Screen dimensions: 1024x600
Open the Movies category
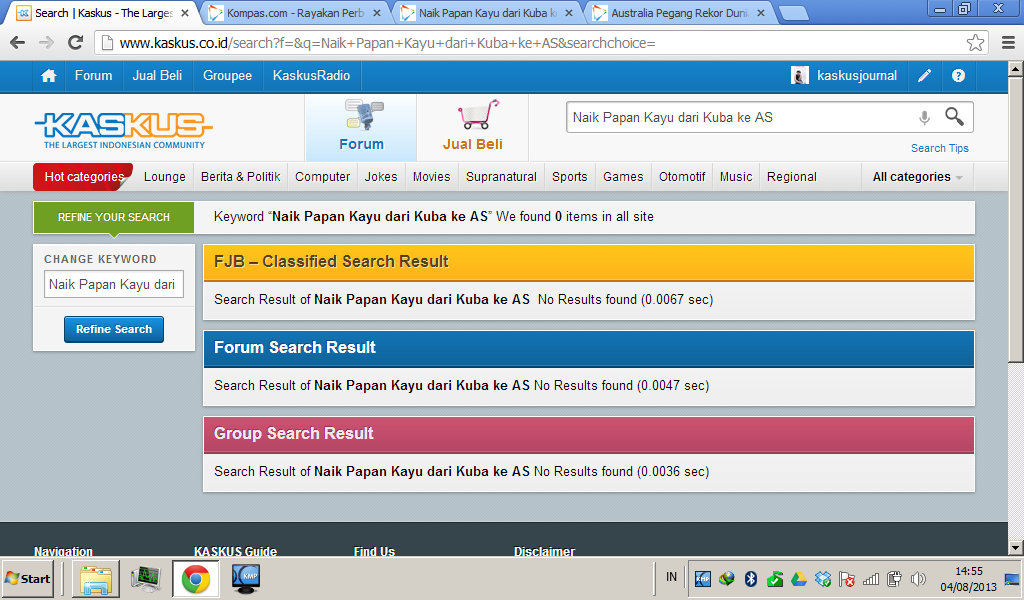tap(432, 177)
